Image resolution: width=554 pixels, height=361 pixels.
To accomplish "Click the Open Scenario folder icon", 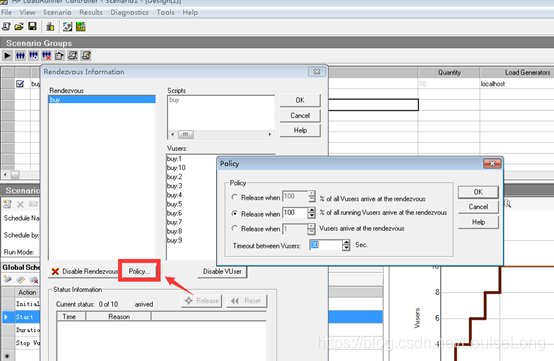I will coord(19,26).
